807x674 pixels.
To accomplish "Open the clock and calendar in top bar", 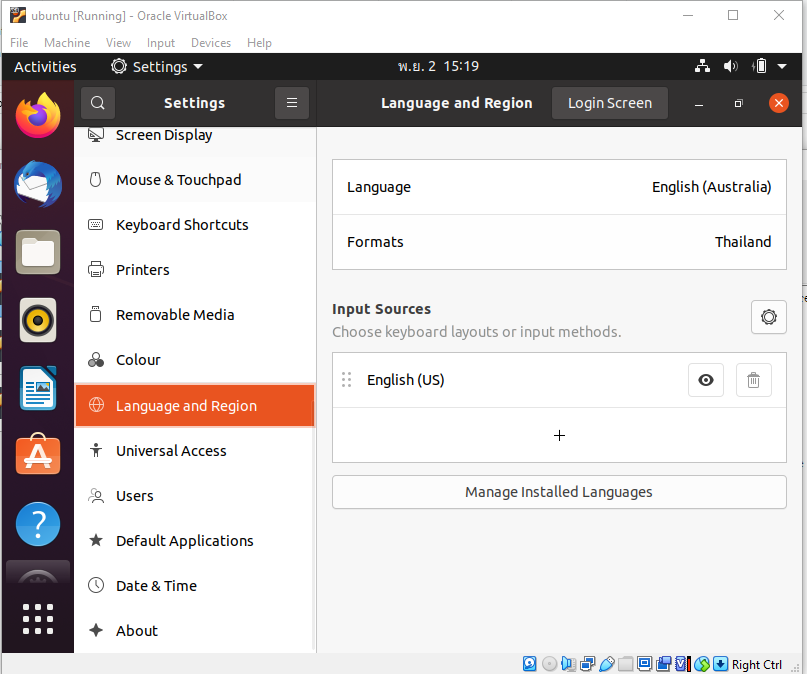I will tap(438, 67).
